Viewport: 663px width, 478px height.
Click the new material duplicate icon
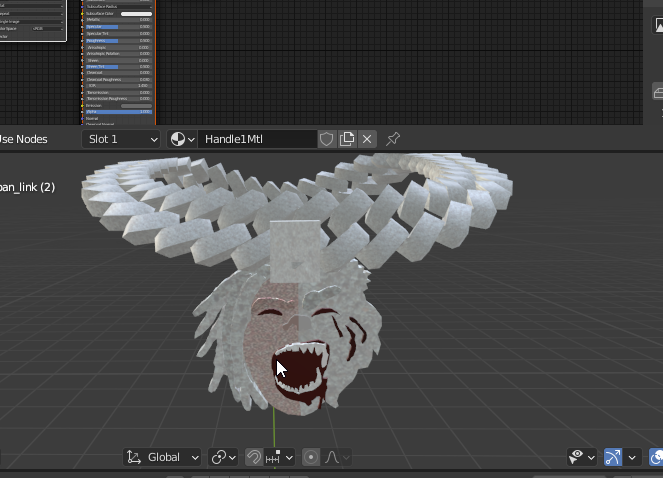347,139
